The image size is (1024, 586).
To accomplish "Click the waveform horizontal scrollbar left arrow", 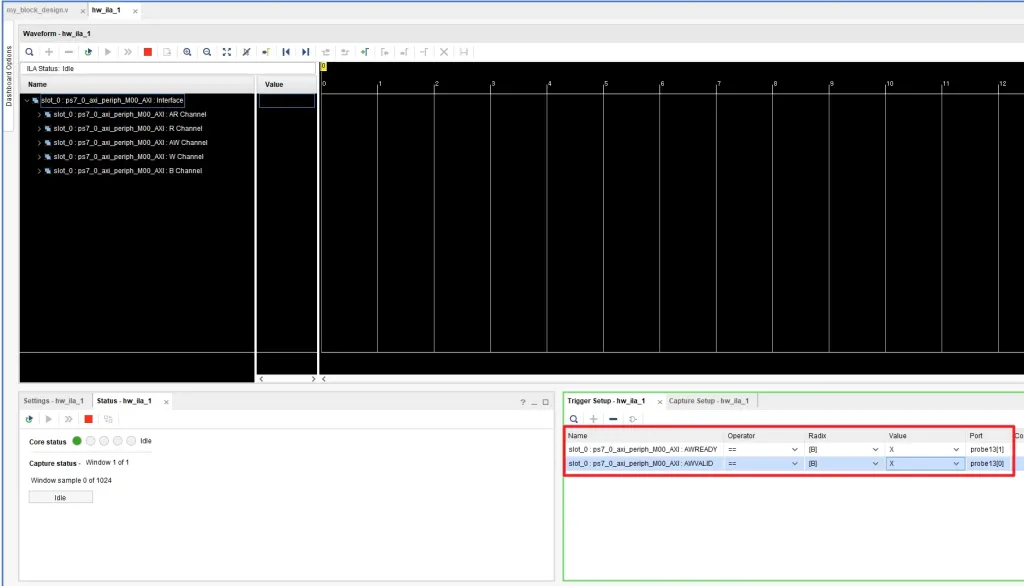I will click(x=324, y=379).
